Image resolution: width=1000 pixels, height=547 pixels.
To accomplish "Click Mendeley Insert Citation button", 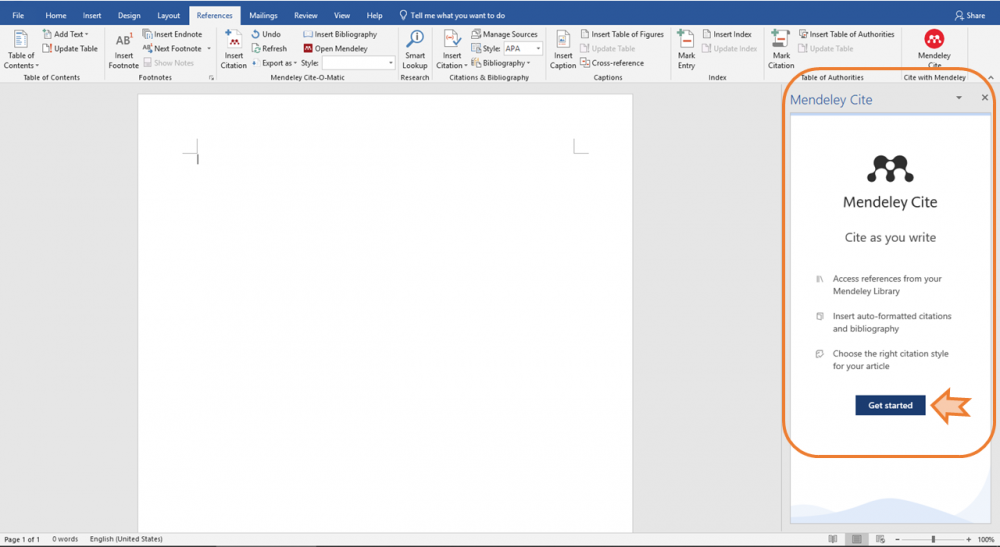I will (233, 50).
